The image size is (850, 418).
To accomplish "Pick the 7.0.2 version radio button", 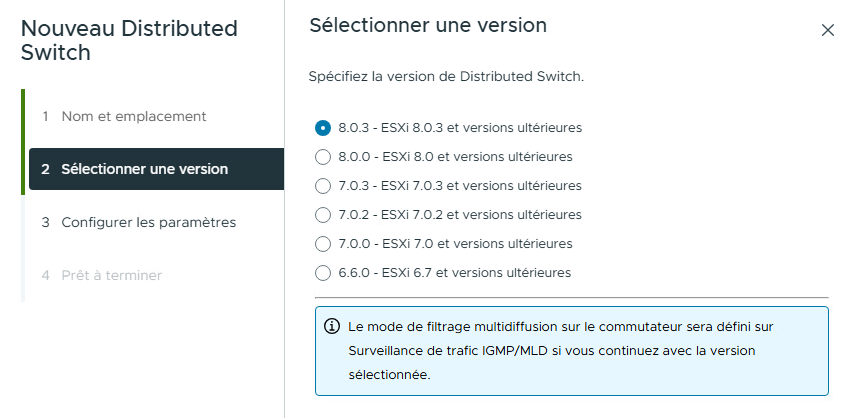I will (x=322, y=214).
